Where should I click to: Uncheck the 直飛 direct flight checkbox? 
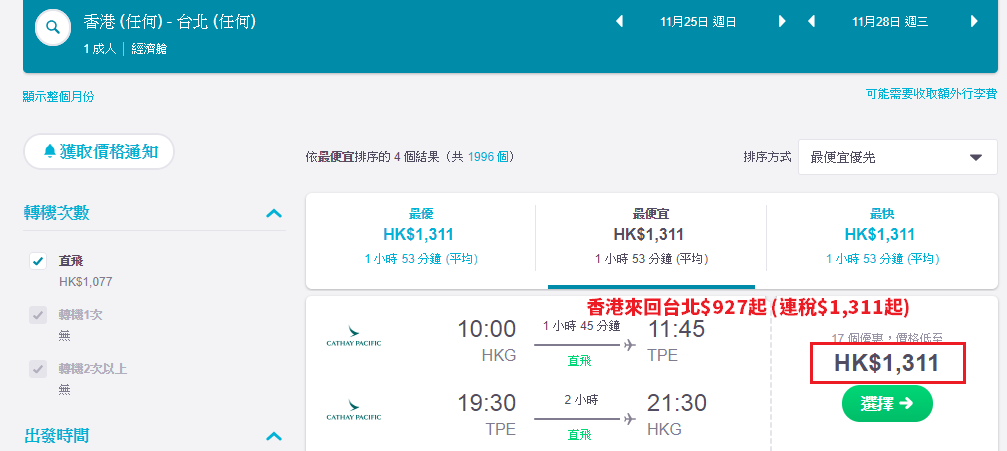pos(38,261)
